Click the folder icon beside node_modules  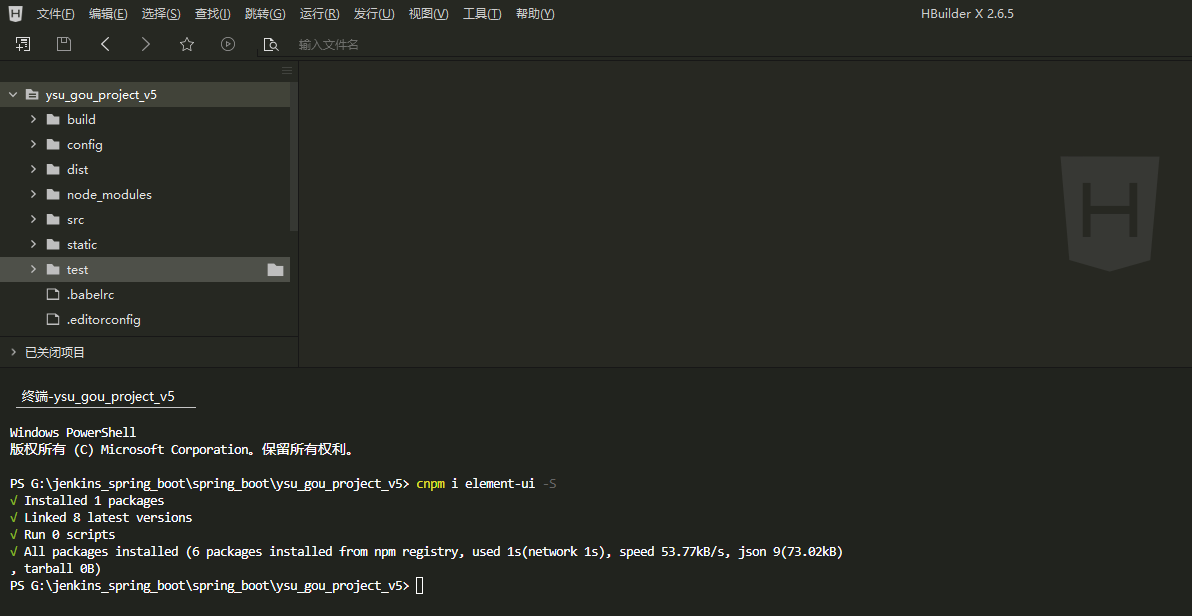pos(53,195)
